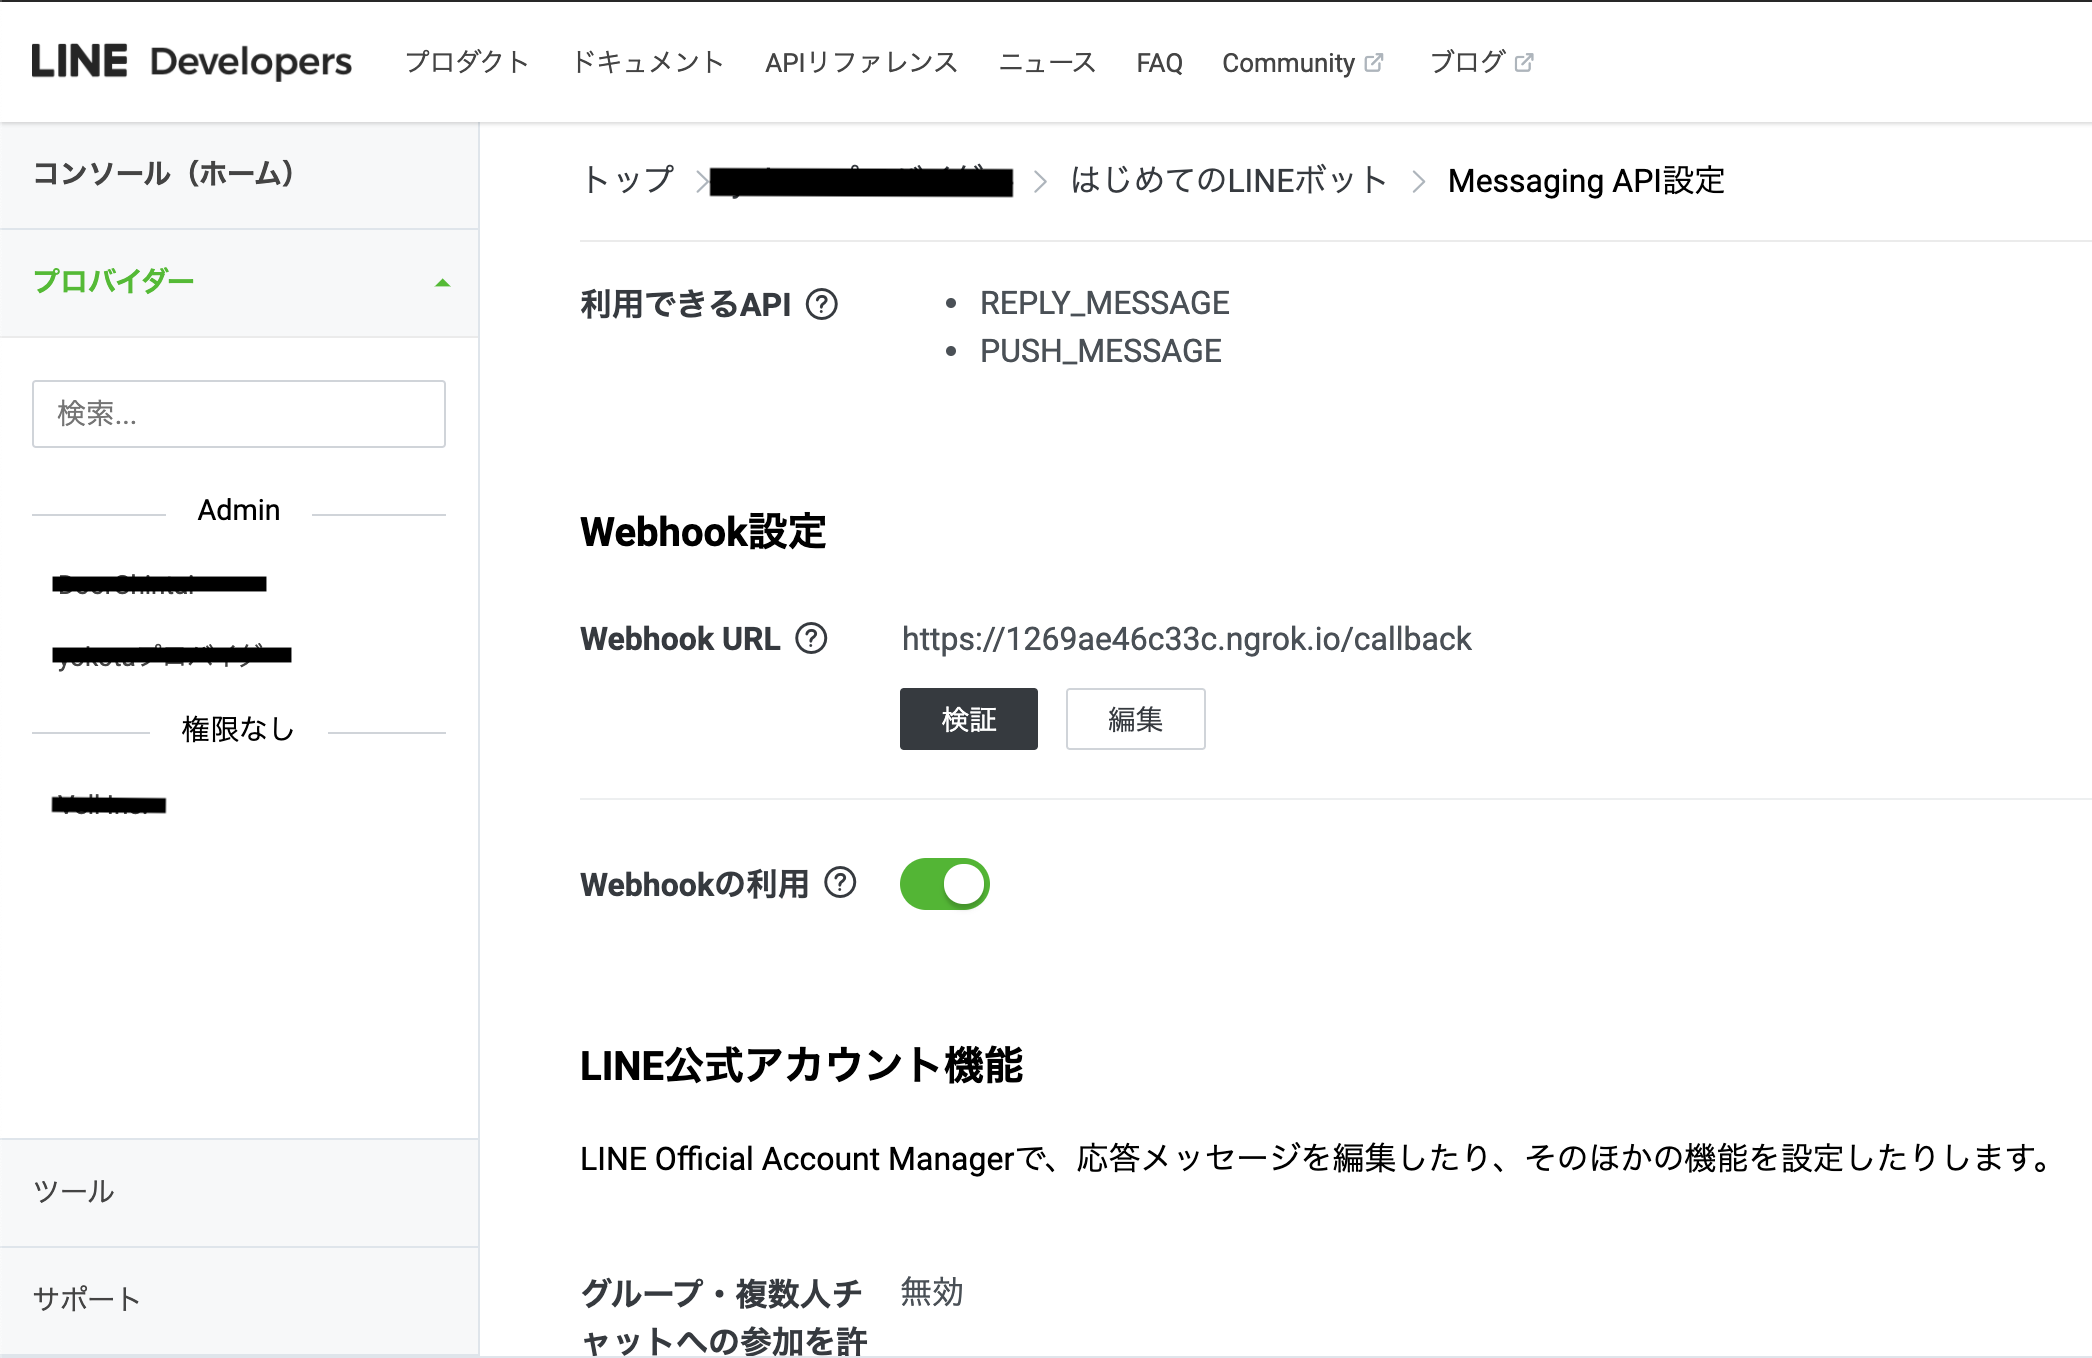The height and width of the screenshot is (1358, 2092).
Task: Click the 権限なし group label
Action: point(238,729)
